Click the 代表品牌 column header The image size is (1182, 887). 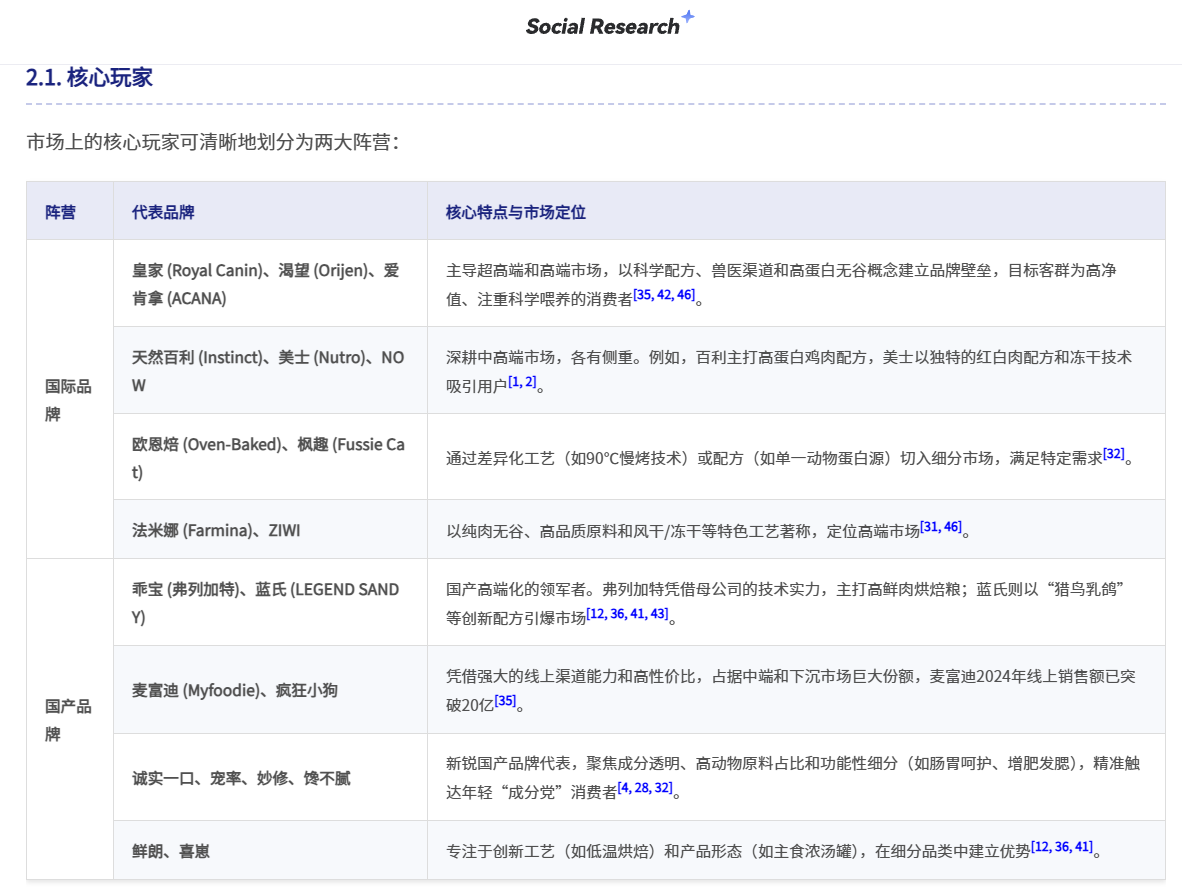[271, 212]
